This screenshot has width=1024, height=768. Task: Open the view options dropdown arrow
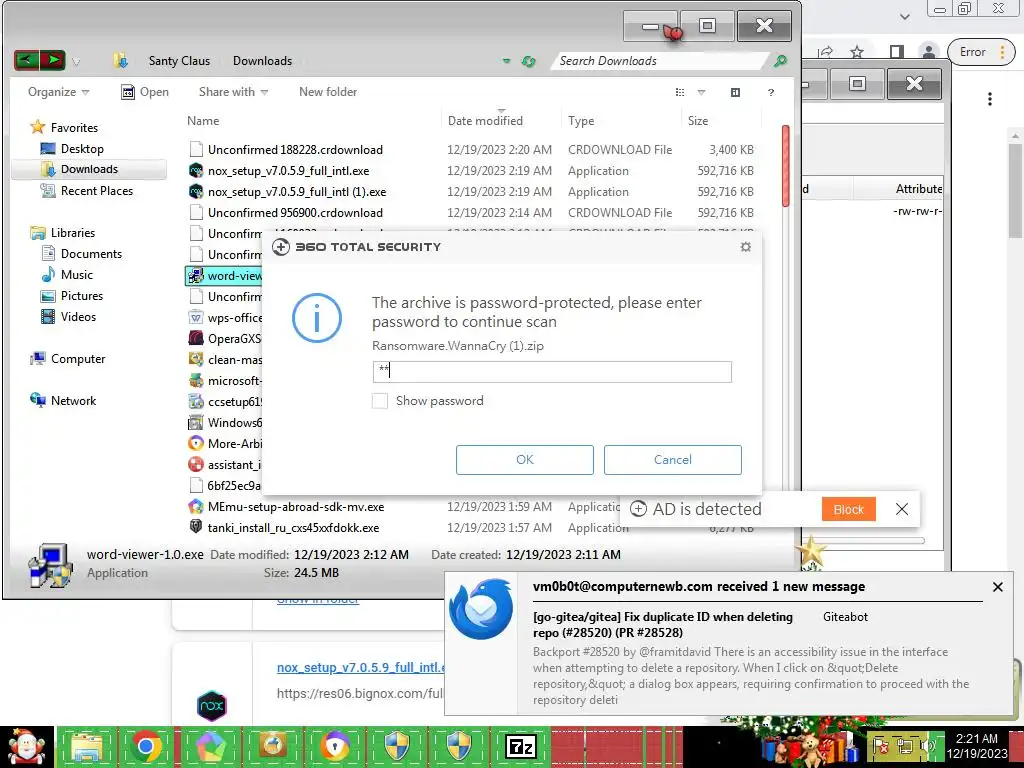(x=701, y=92)
